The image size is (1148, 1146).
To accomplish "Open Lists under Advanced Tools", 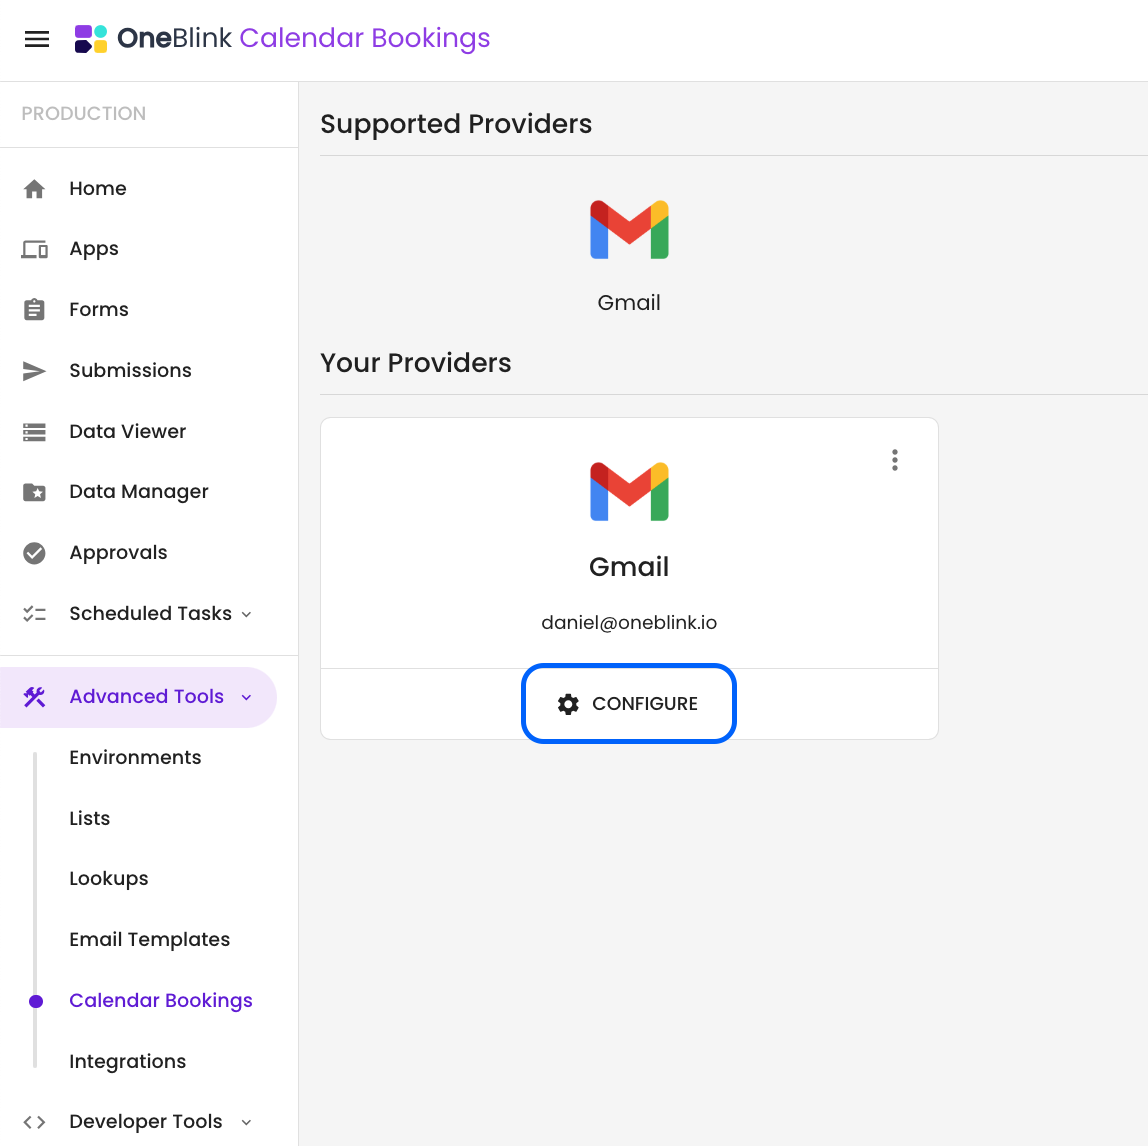I will click(90, 818).
